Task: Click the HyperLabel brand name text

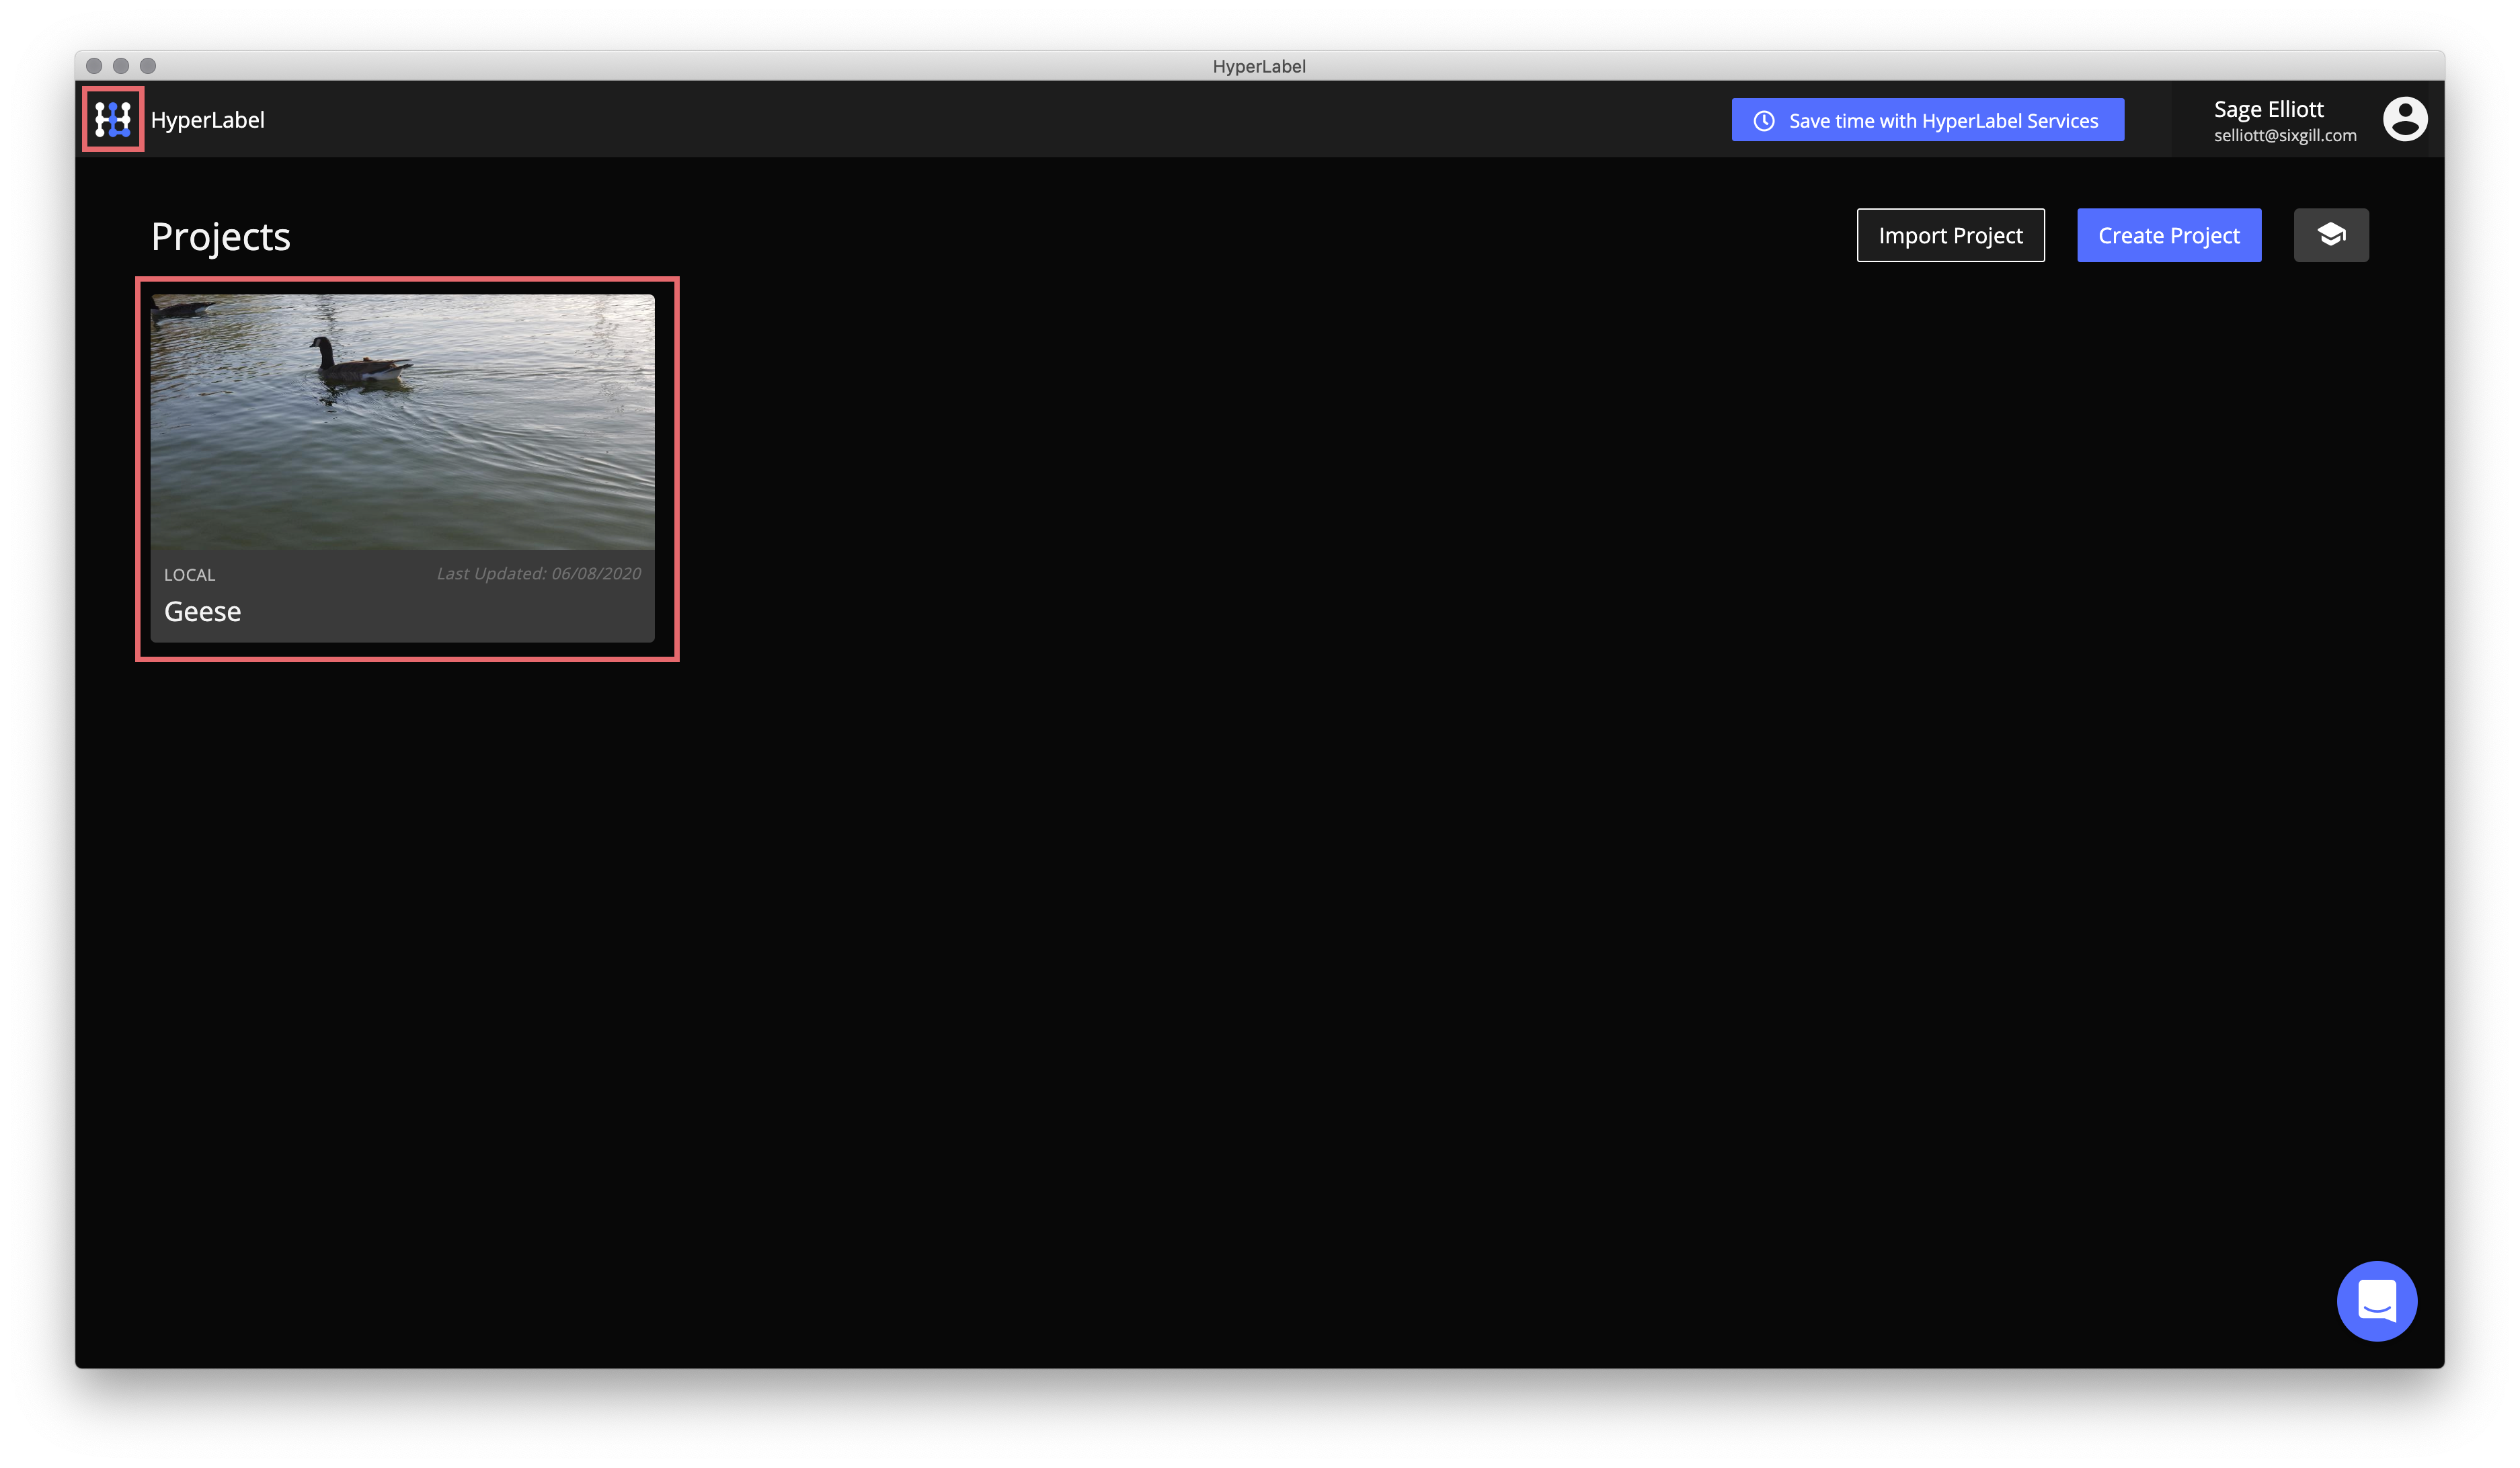Action: click(x=207, y=120)
